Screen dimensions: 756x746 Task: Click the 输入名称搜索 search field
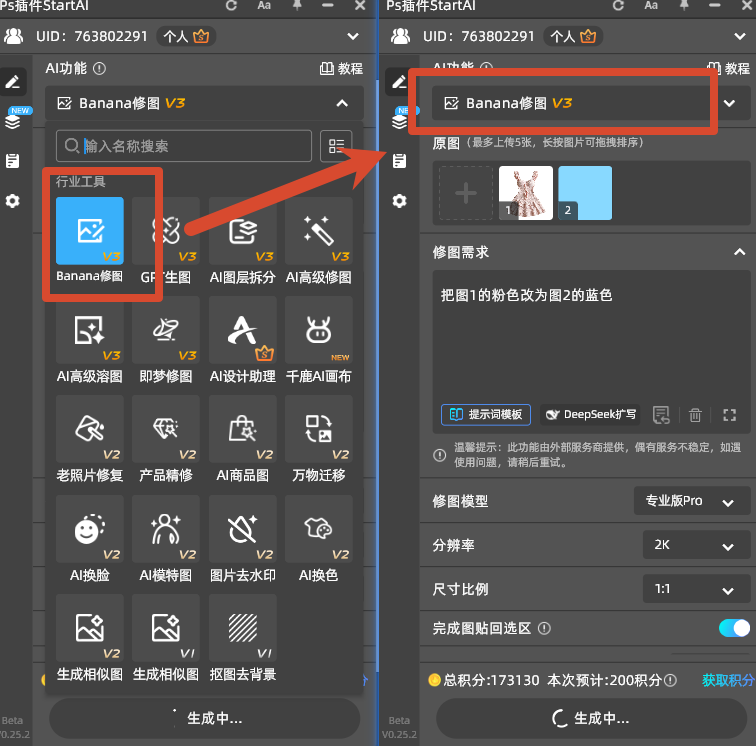[184, 146]
